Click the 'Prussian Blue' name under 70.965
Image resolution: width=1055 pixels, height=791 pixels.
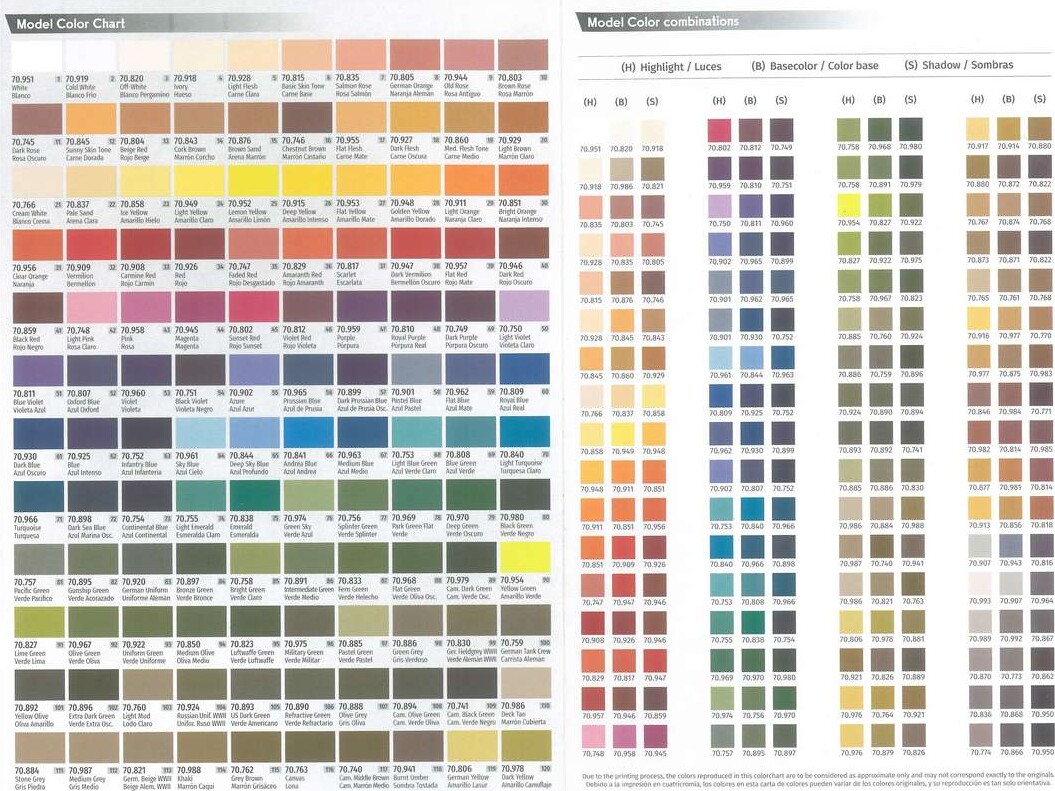(301, 400)
